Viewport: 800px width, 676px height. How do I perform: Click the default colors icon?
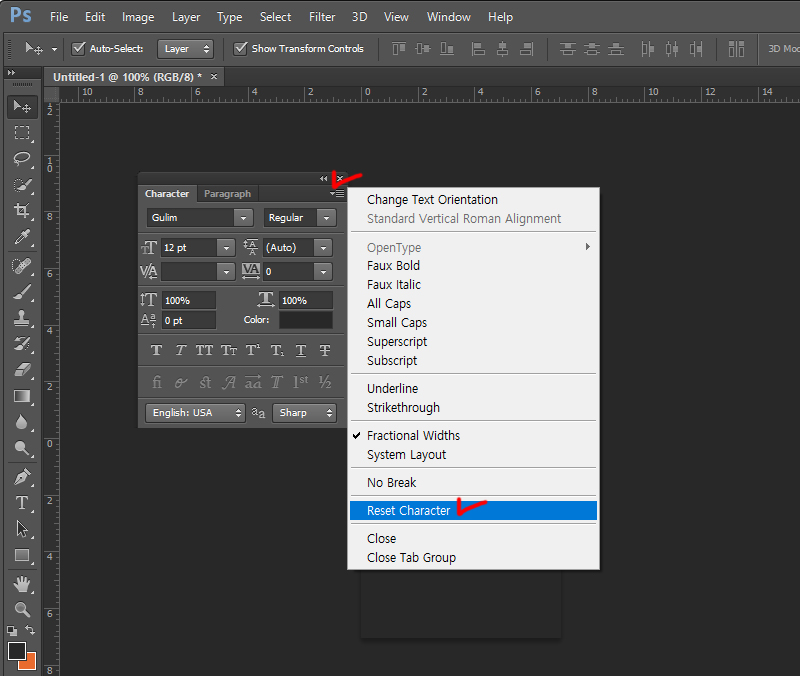[12, 631]
